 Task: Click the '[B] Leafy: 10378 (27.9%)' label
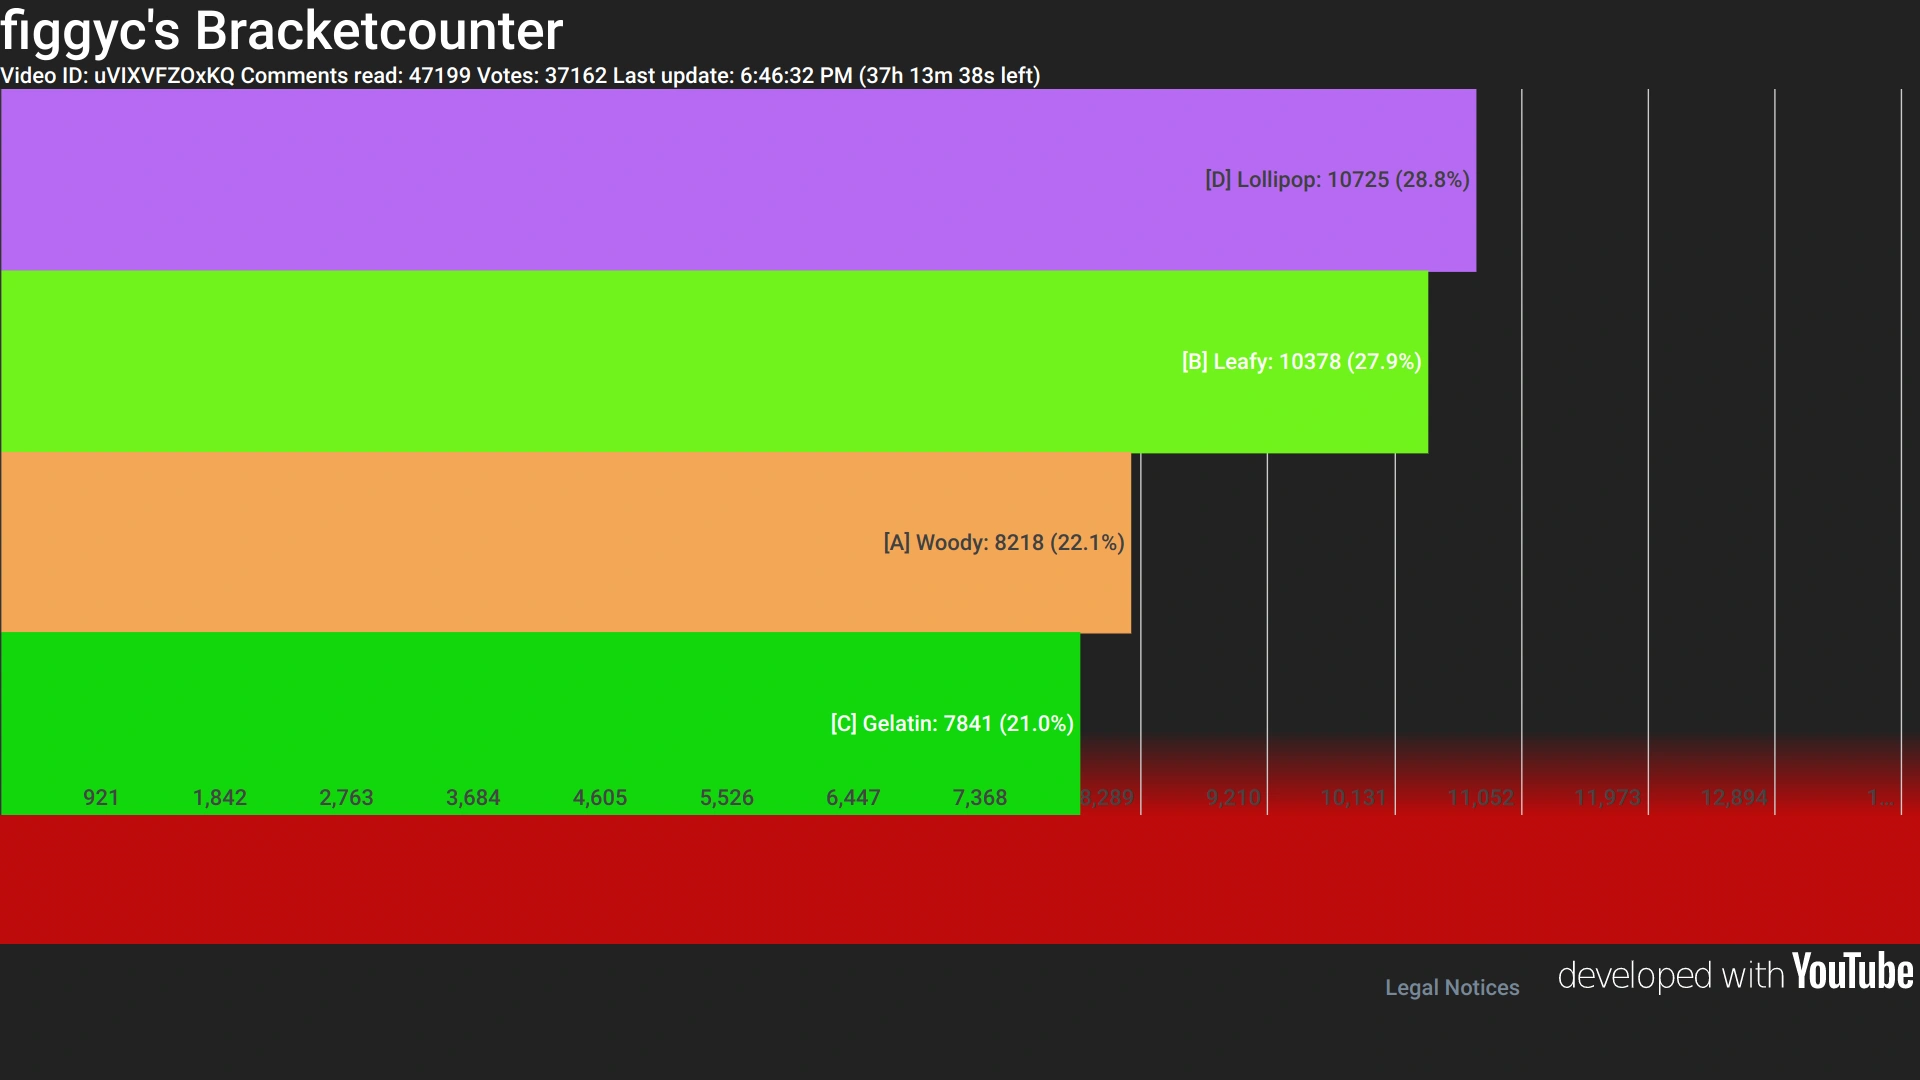(1301, 362)
